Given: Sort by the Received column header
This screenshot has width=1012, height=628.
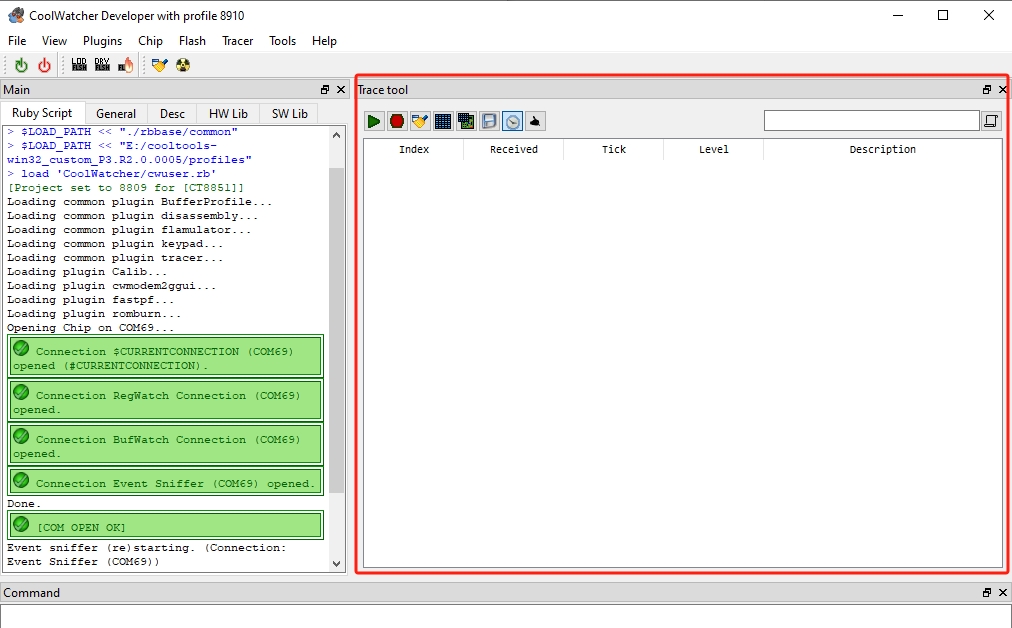Looking at the screenshot, I should (x=514, y=149).
